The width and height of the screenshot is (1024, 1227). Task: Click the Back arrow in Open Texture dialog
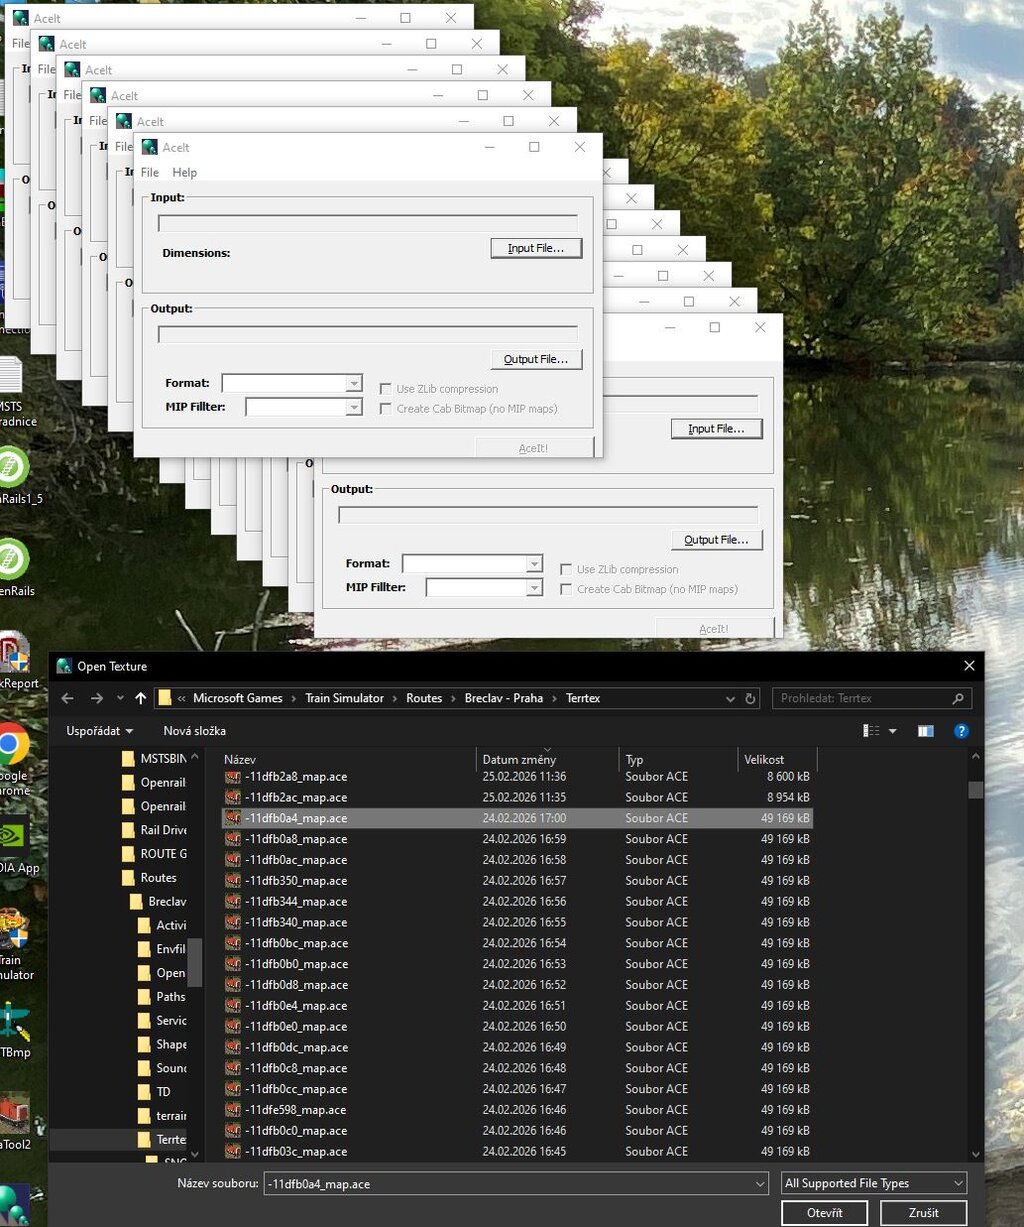tap(67, 698)
